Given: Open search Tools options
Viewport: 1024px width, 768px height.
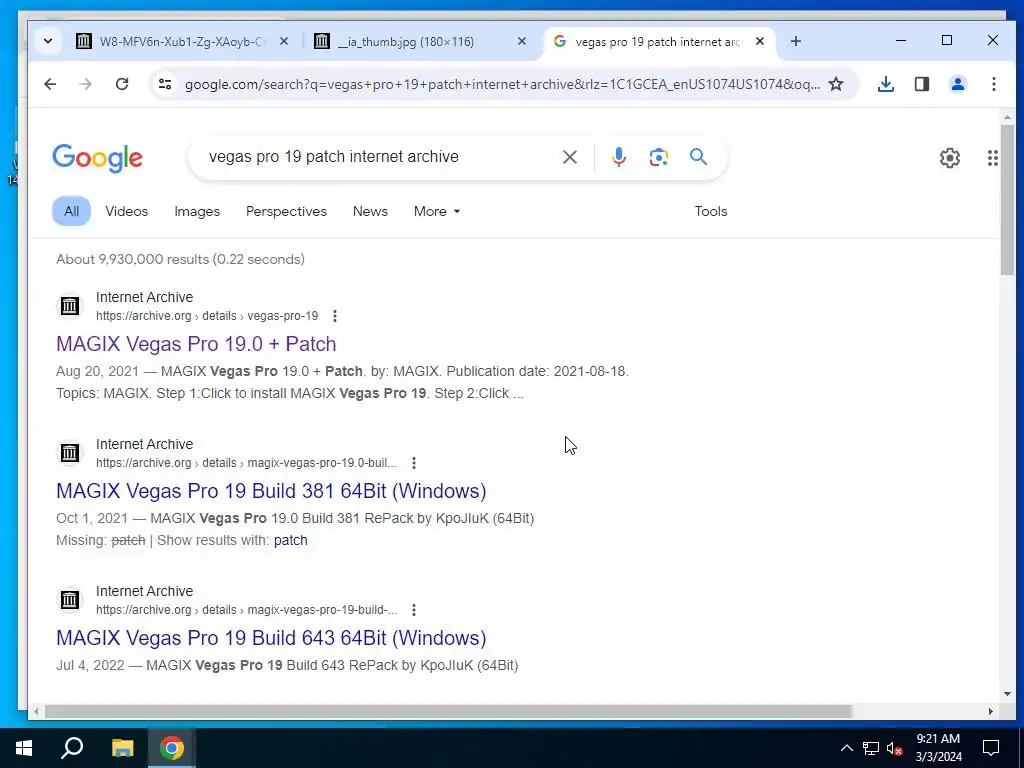Looking at the screenshot, I should (711, 212).
